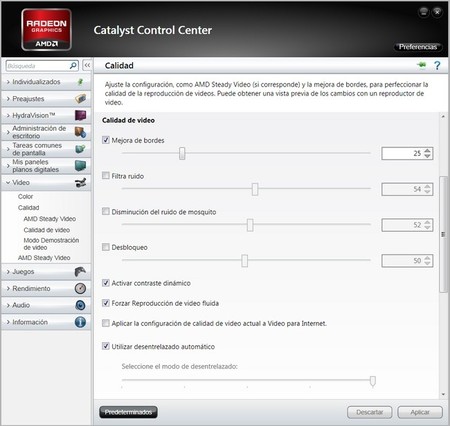Viewport: 450px width, 426px height.
Task: Click the Radeon Graphics AMD logo
Action: click(46, 30)
